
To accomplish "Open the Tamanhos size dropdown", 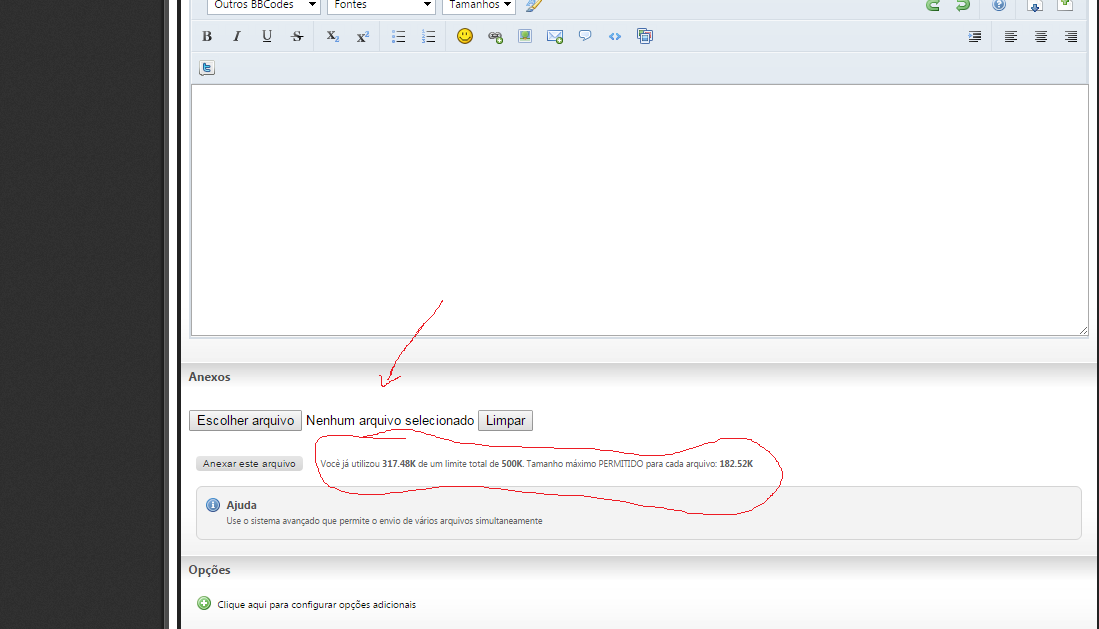I will pos(479,5).
